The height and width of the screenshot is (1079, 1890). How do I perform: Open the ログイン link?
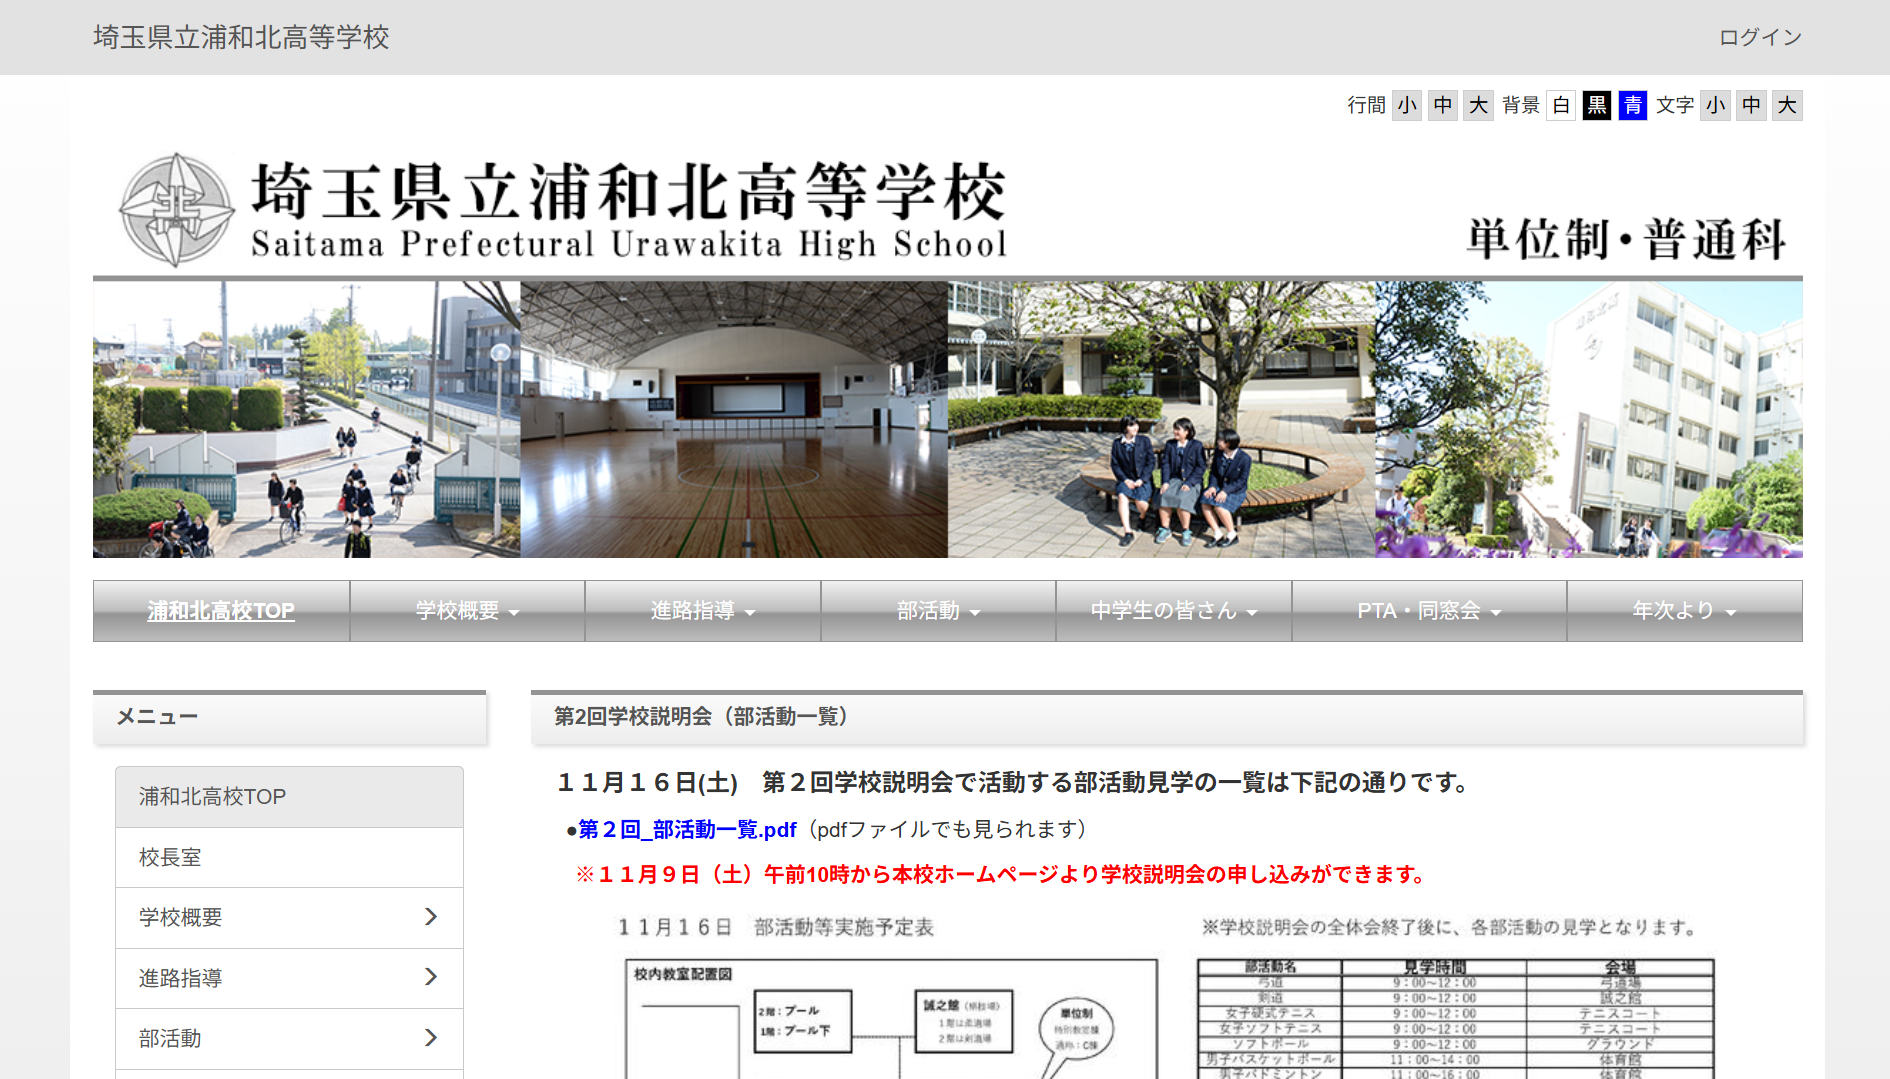[x=1760, y=37]
